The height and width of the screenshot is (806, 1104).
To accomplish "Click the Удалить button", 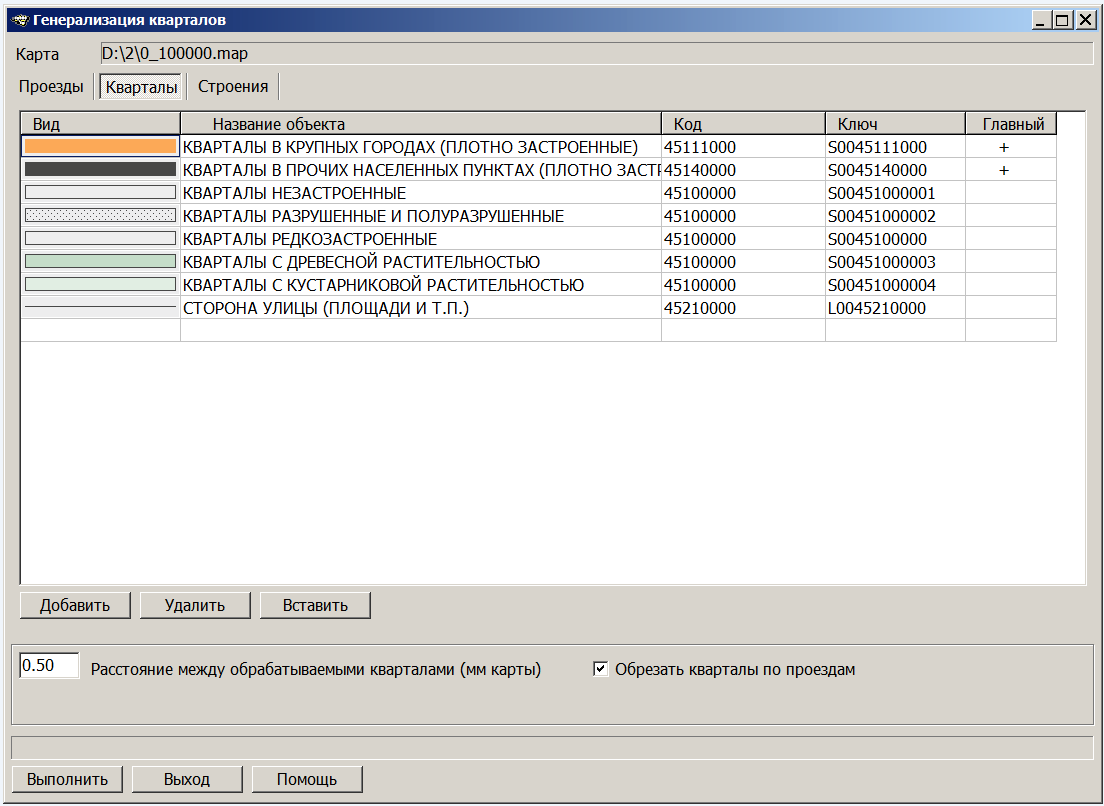I will click(195, 605).
